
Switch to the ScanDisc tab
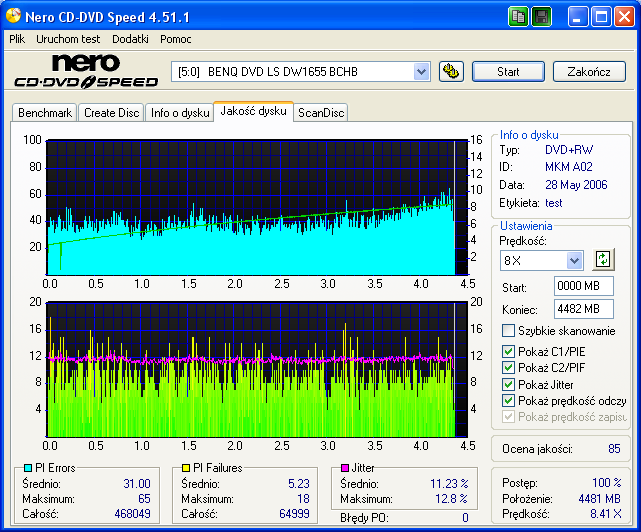click(x=321, y=113)
